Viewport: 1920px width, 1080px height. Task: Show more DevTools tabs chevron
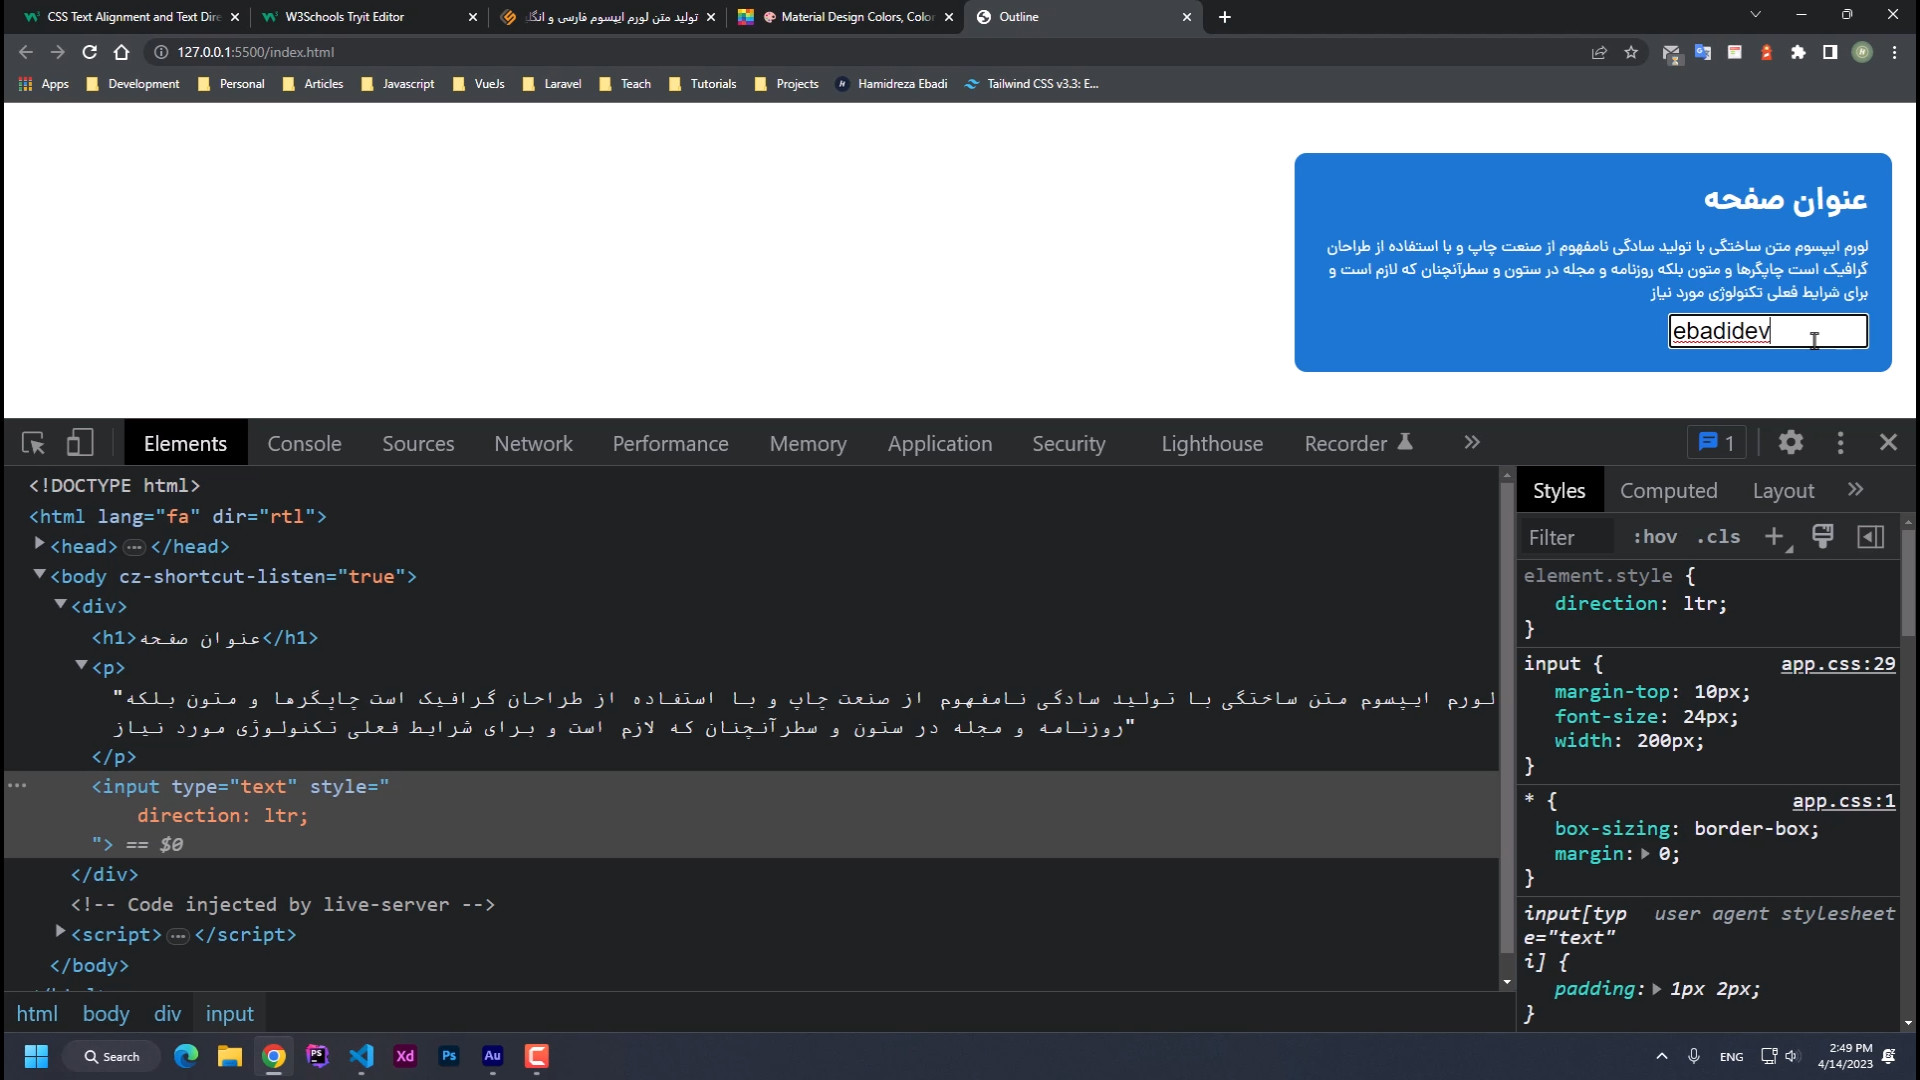1471,443
